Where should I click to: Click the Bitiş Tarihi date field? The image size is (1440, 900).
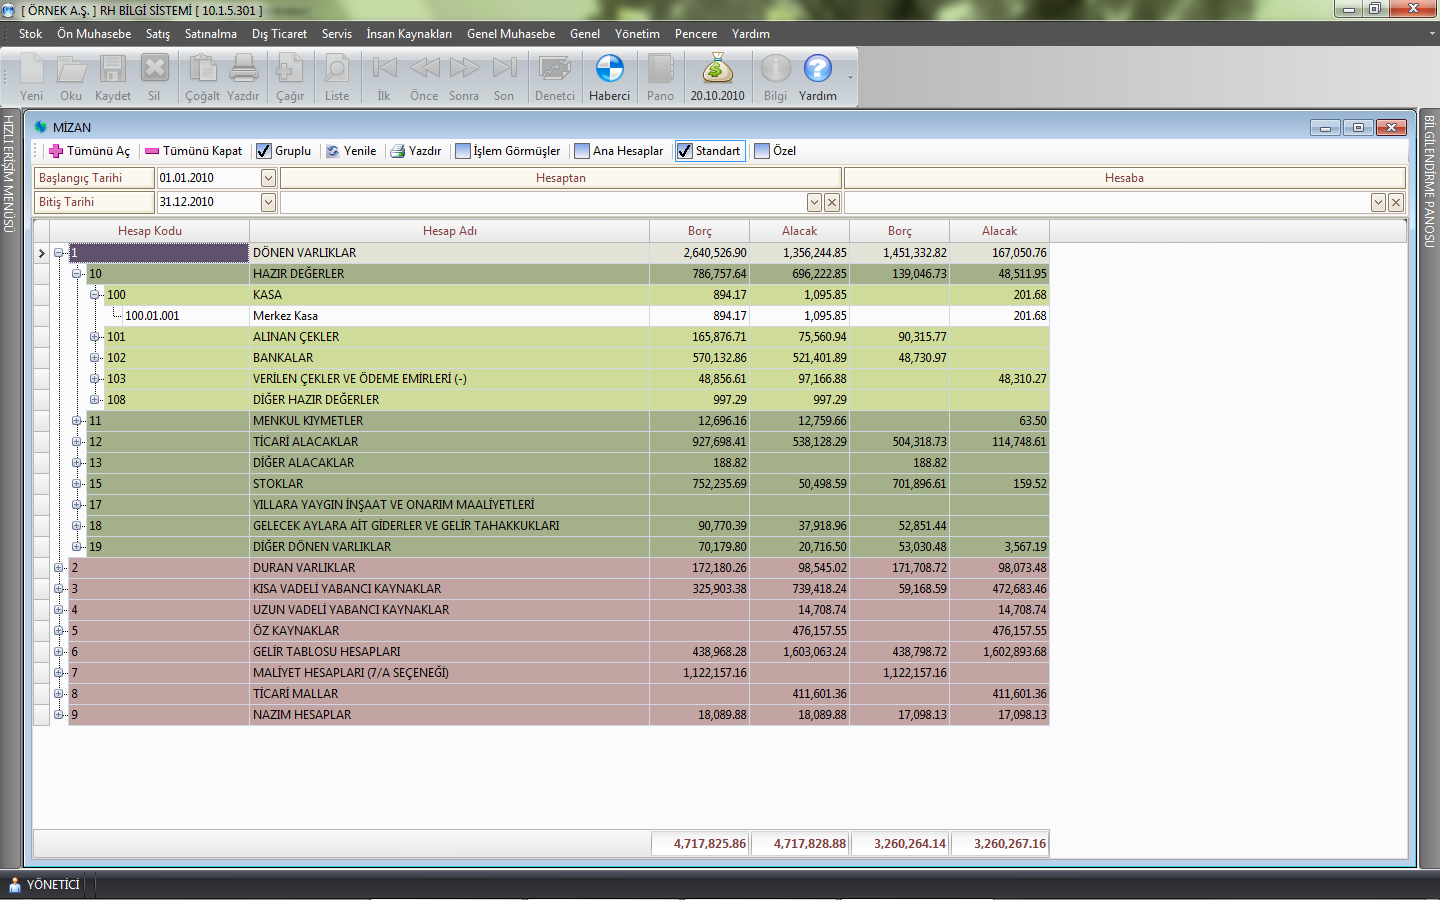(x=208, y=202)
